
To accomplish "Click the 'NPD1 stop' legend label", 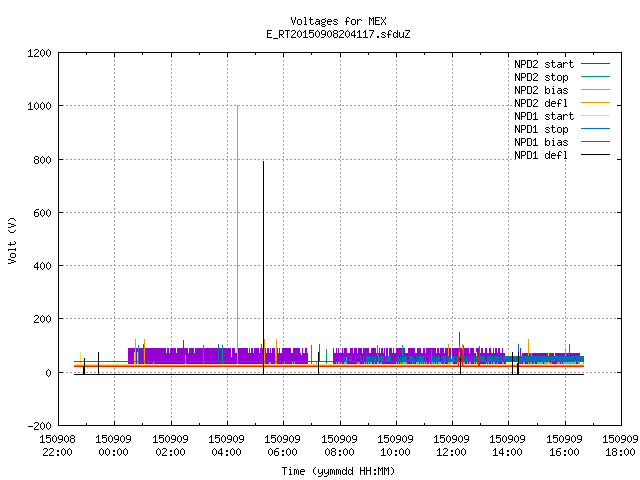I will pyautogui.click(x=541, y=129).
